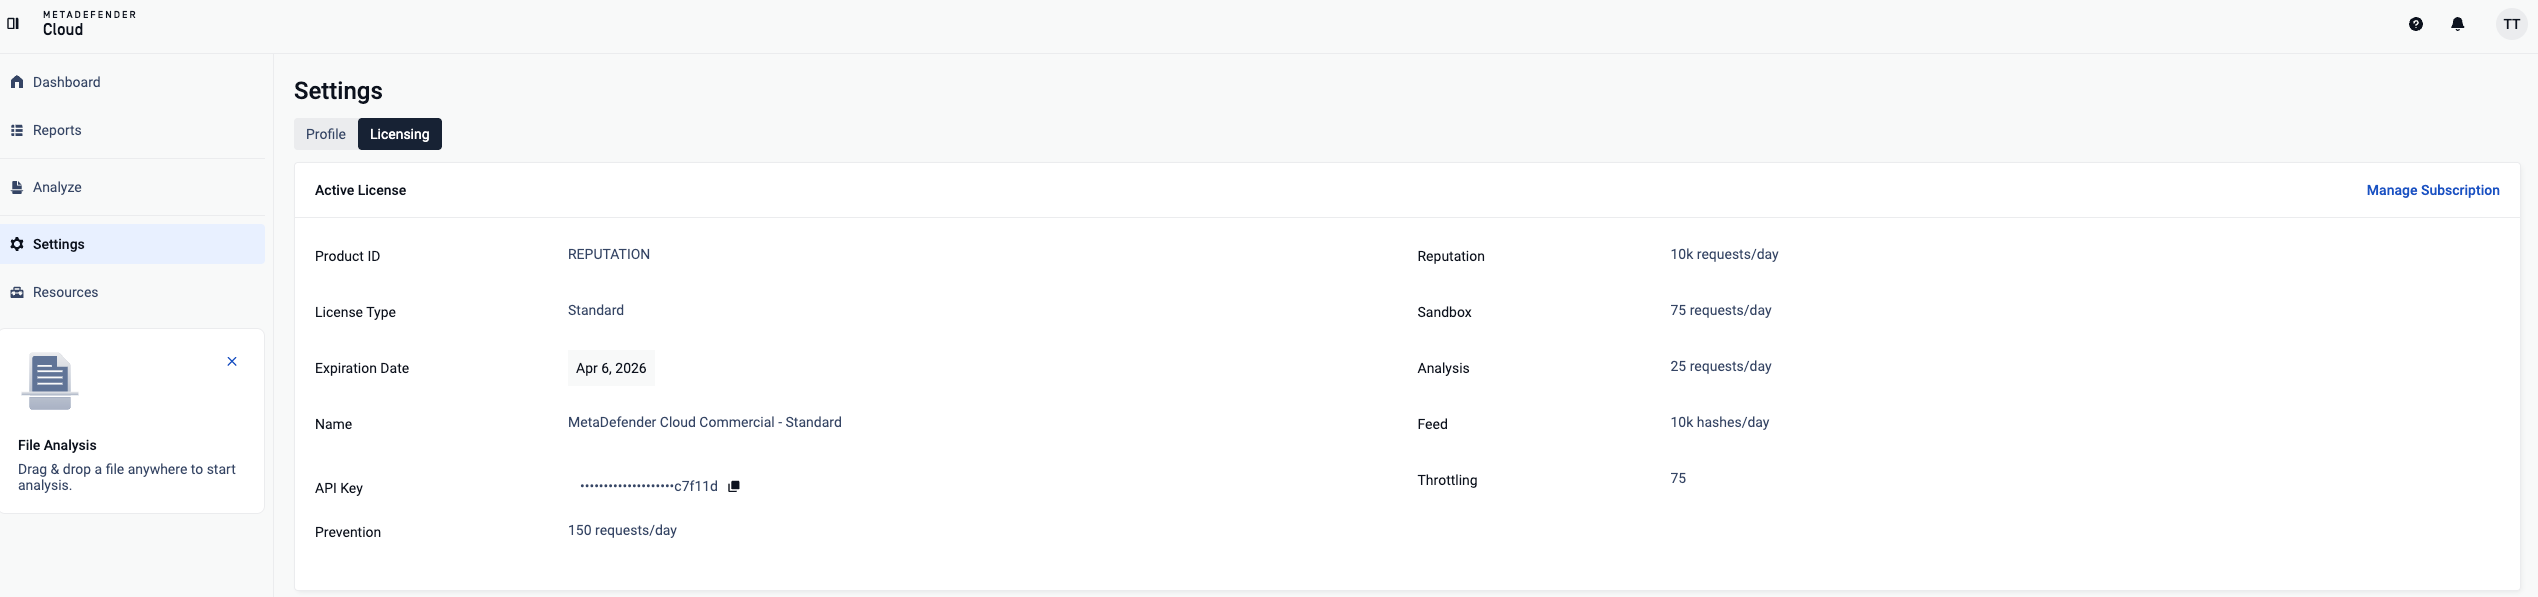Click the Settings gear icon
This screenshot has width=2538, height=597.
click(x=17, y=244)
